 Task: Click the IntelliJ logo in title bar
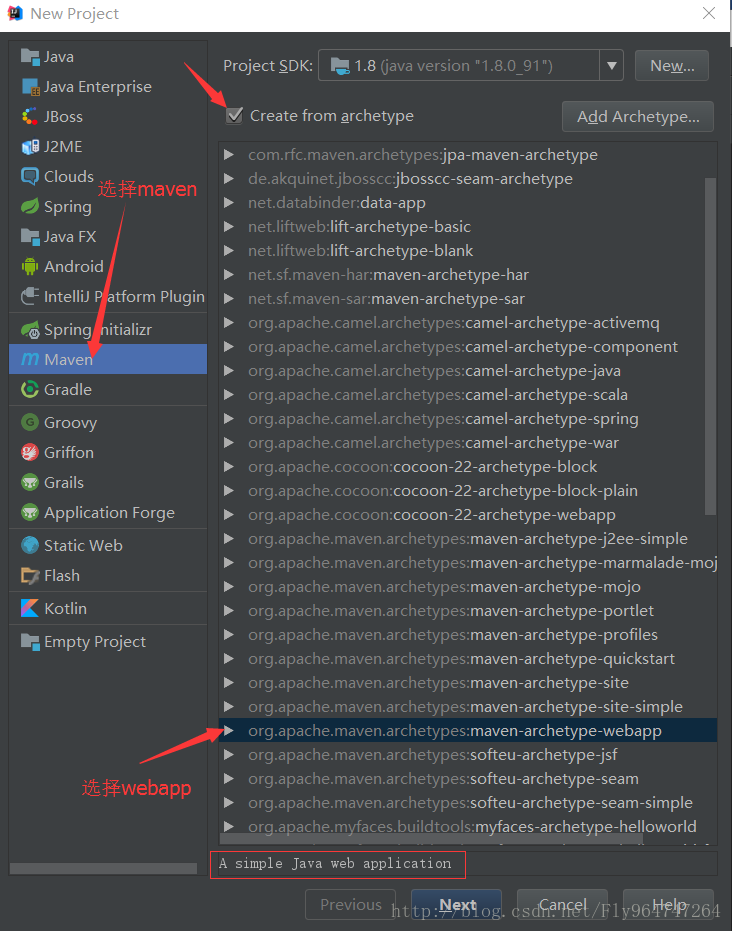point(15,13)
